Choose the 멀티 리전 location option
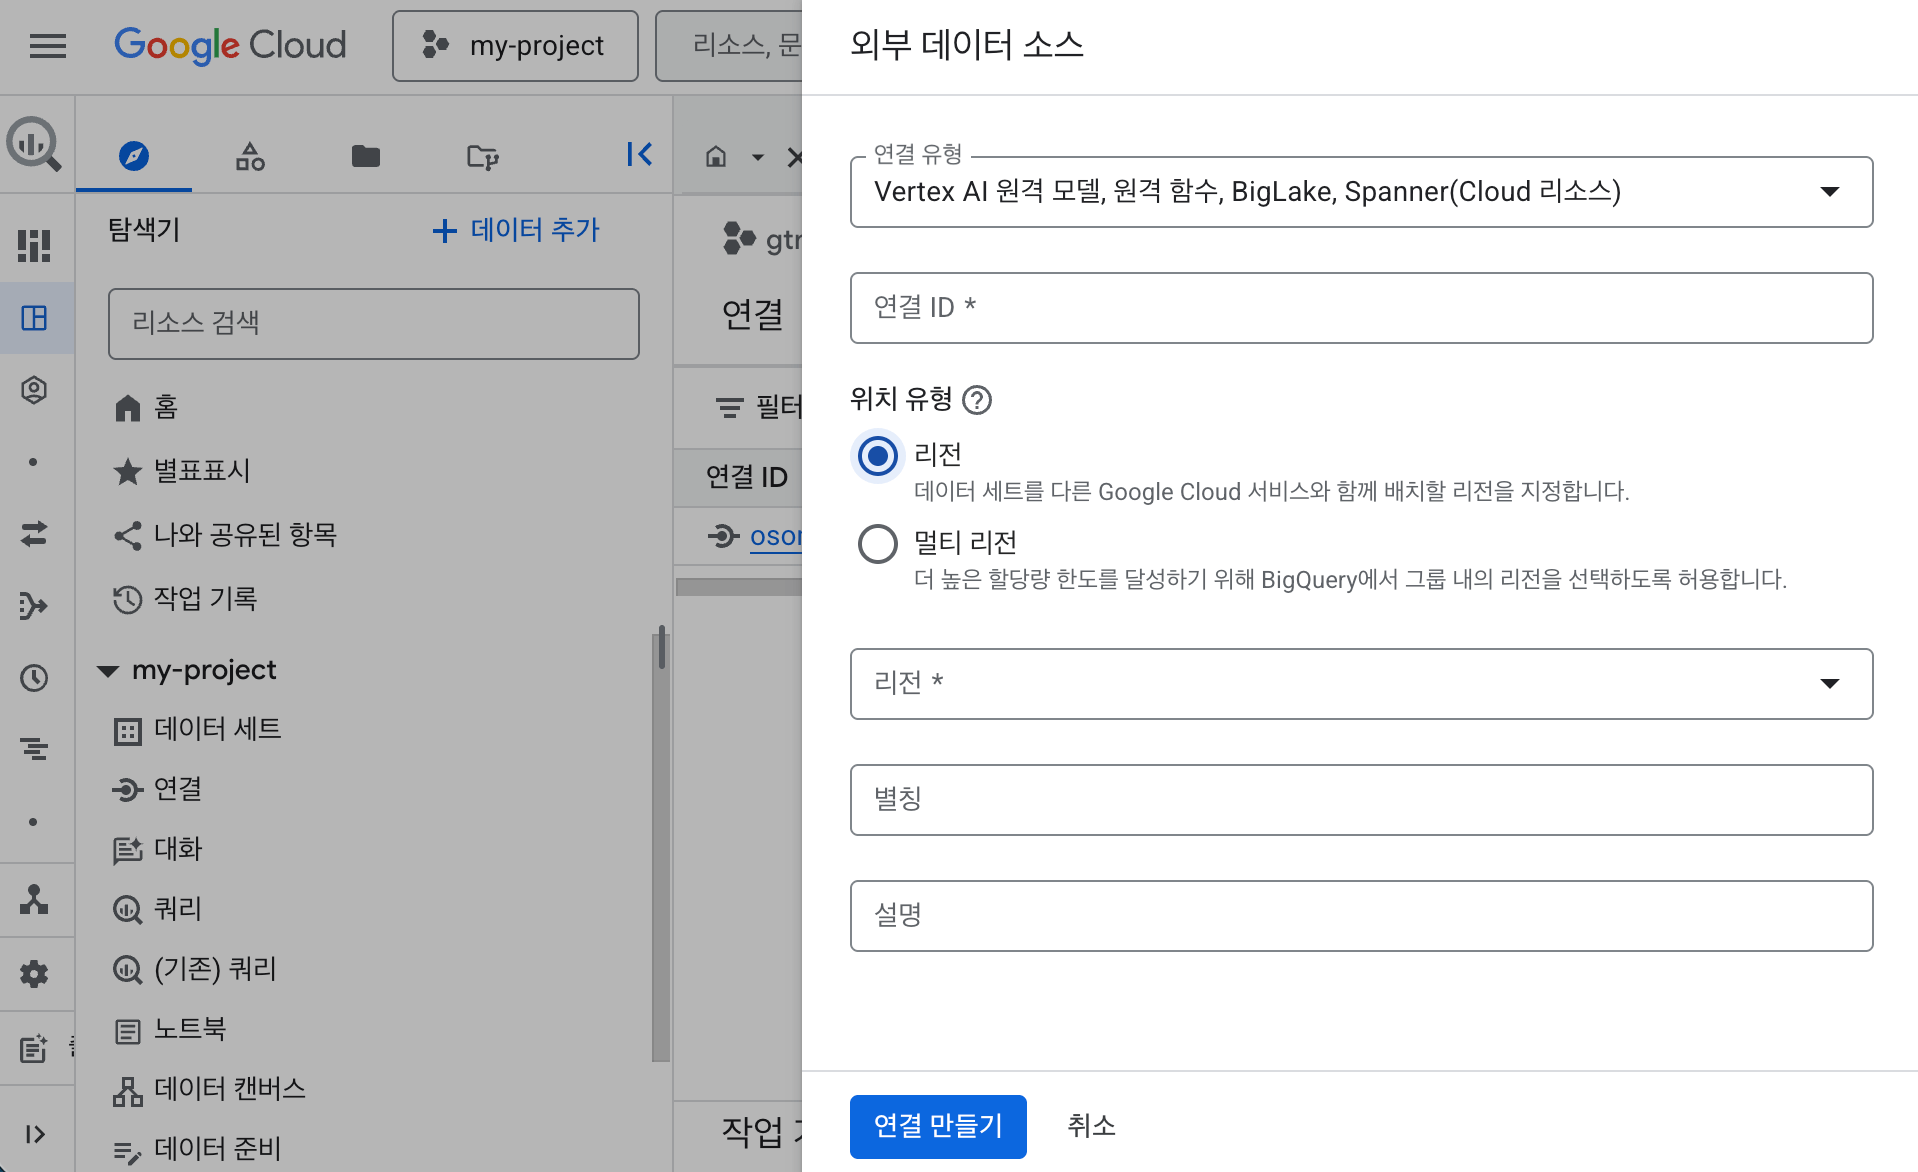This screenshot has height=1172, width=1918. tap(876, 543)
